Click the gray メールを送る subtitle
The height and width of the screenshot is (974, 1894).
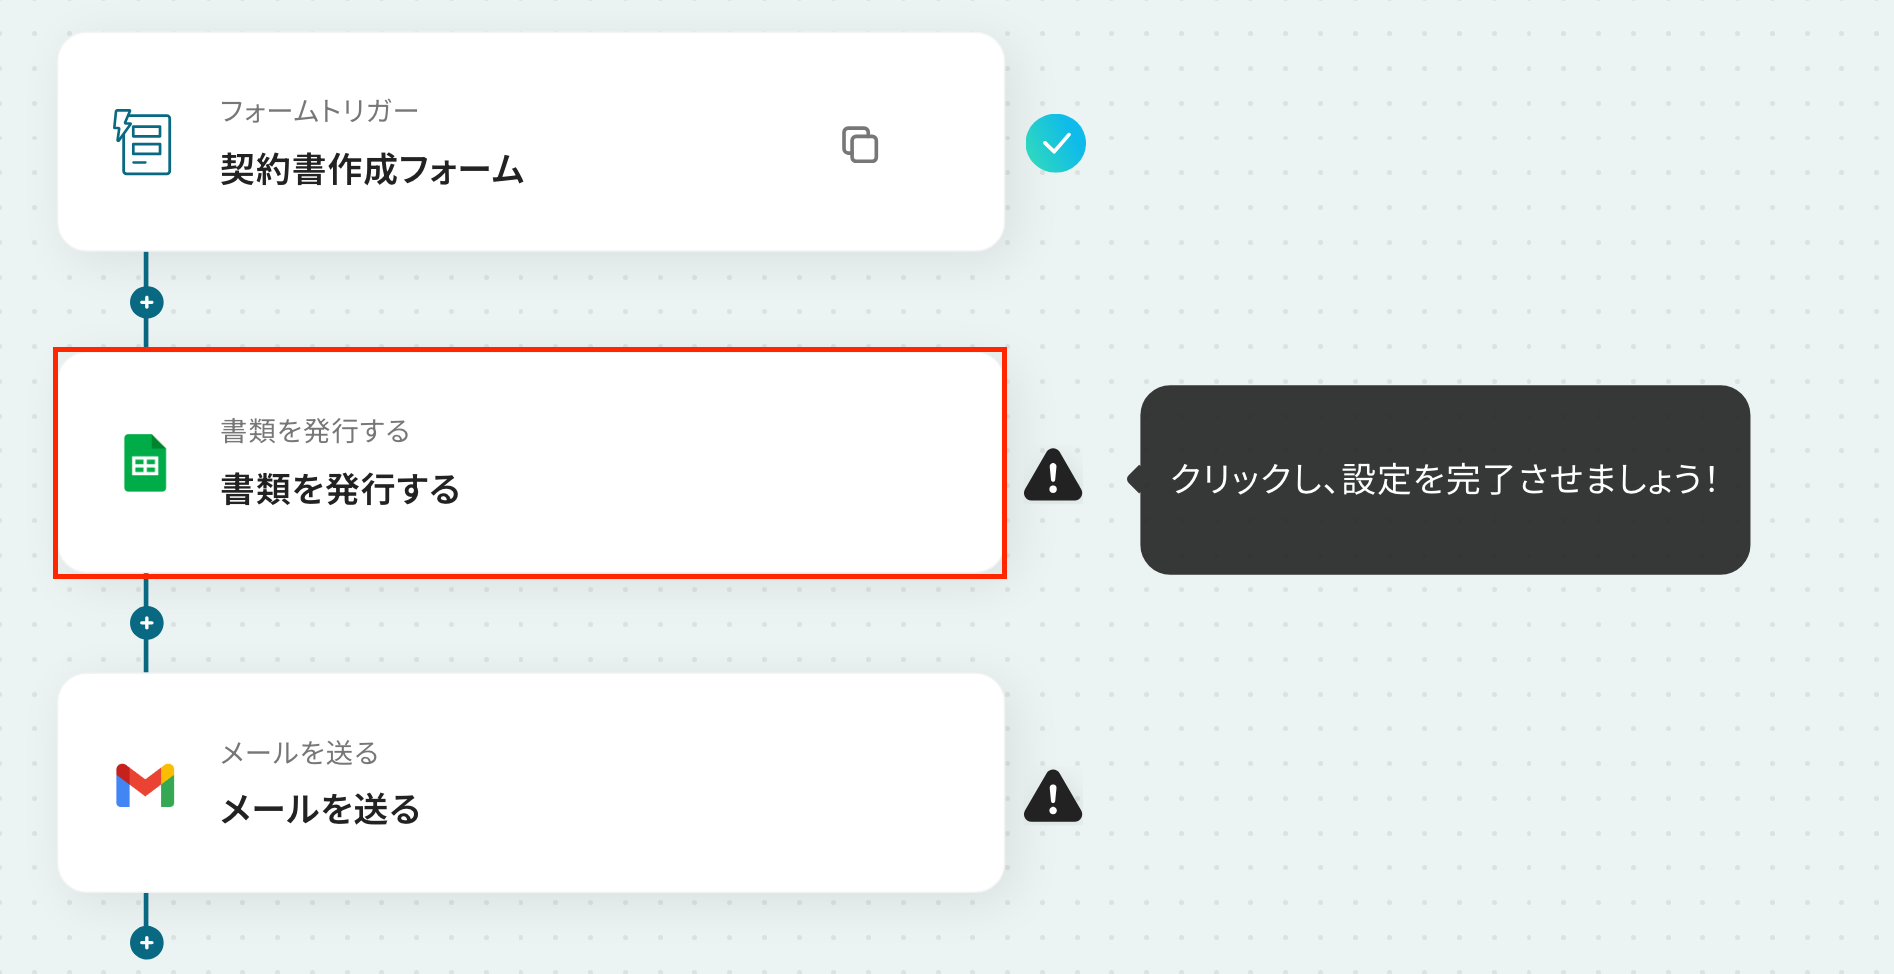pyautogui.click(x=299, y=753)
